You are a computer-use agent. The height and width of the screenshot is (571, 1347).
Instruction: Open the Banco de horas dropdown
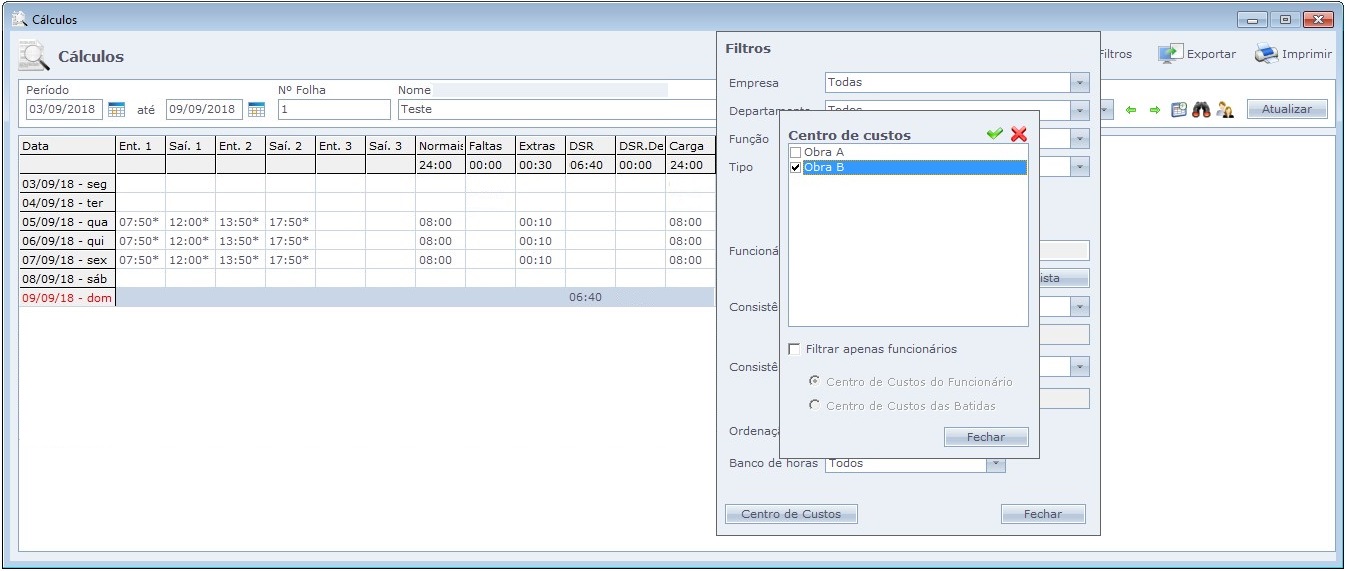click(x=995, y=464)
